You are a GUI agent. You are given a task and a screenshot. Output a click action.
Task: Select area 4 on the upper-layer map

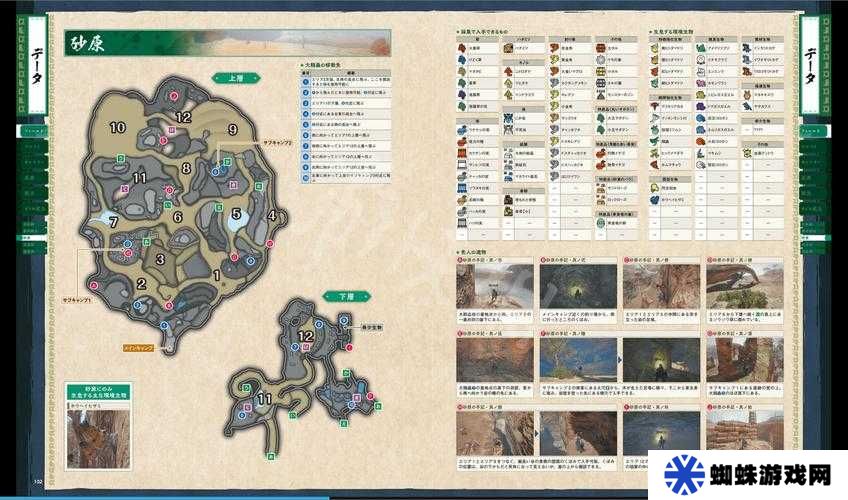click(272, 216)
